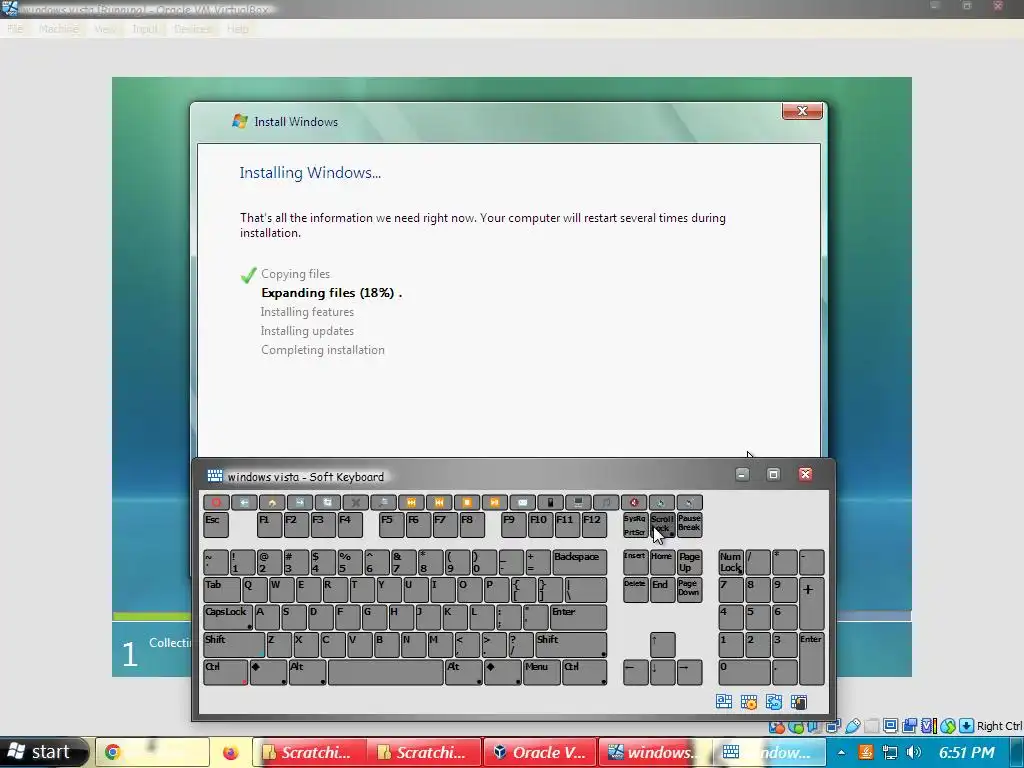1024x768 pixels.
Task: Switch to windows... VM taskbar button
Action: click(x=654, y=752)
